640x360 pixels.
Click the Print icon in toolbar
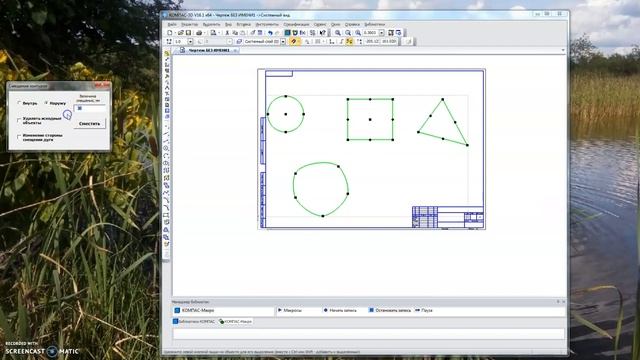click(199, 33)
